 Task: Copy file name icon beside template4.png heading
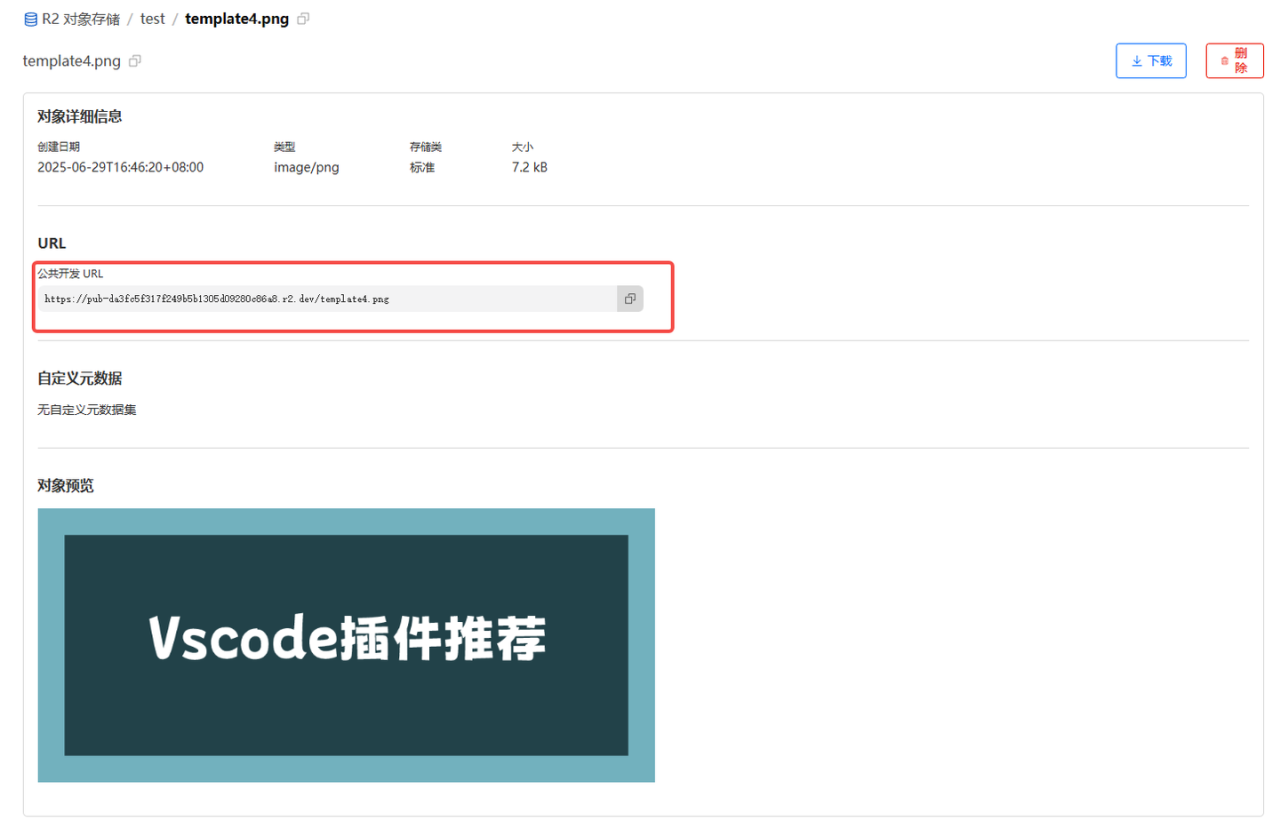pos(135,61)
